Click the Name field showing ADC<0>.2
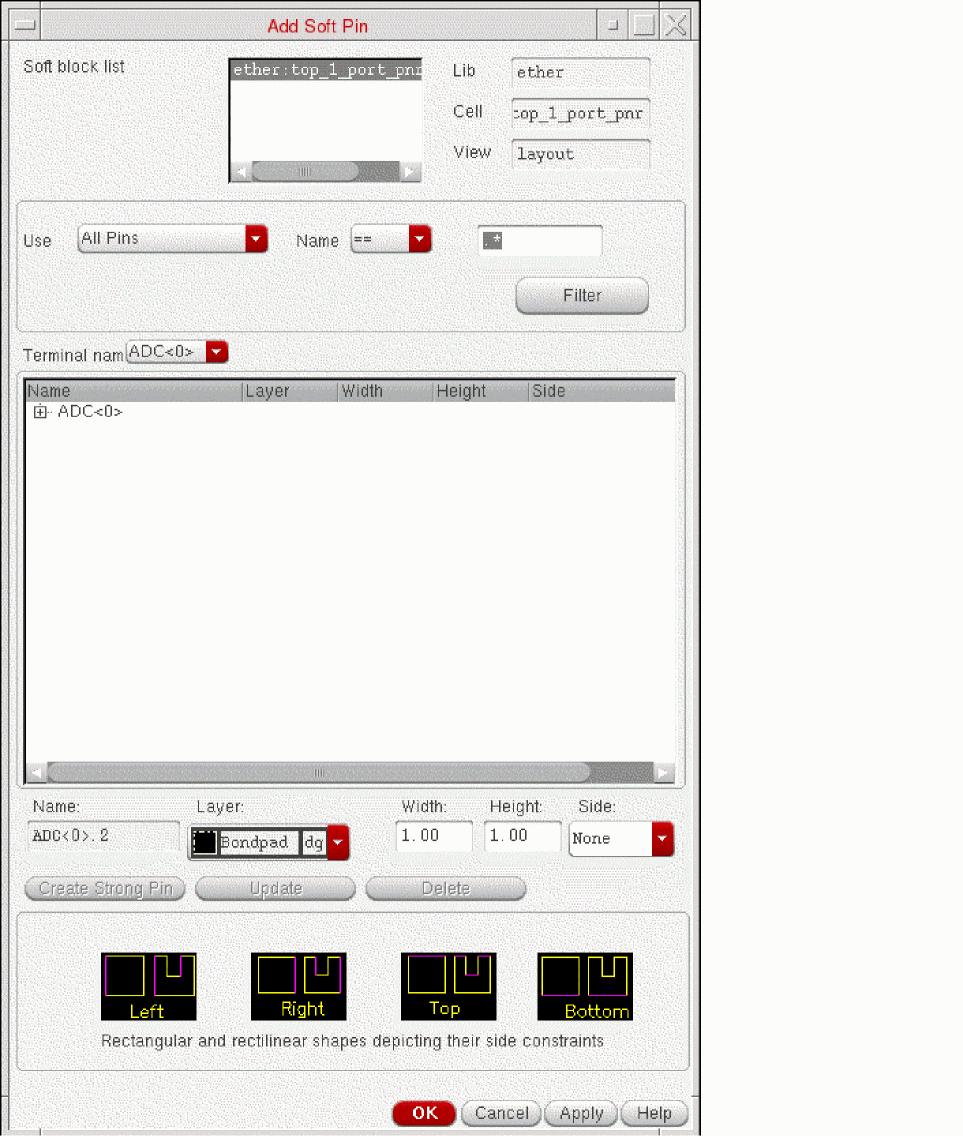963x1136 pixels. (x=103, y=836)
